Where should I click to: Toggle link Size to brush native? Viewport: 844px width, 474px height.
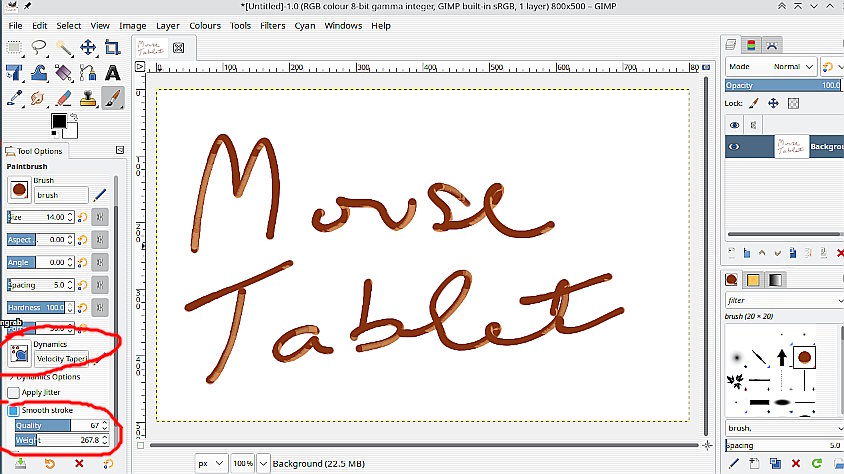pos(100,217)
